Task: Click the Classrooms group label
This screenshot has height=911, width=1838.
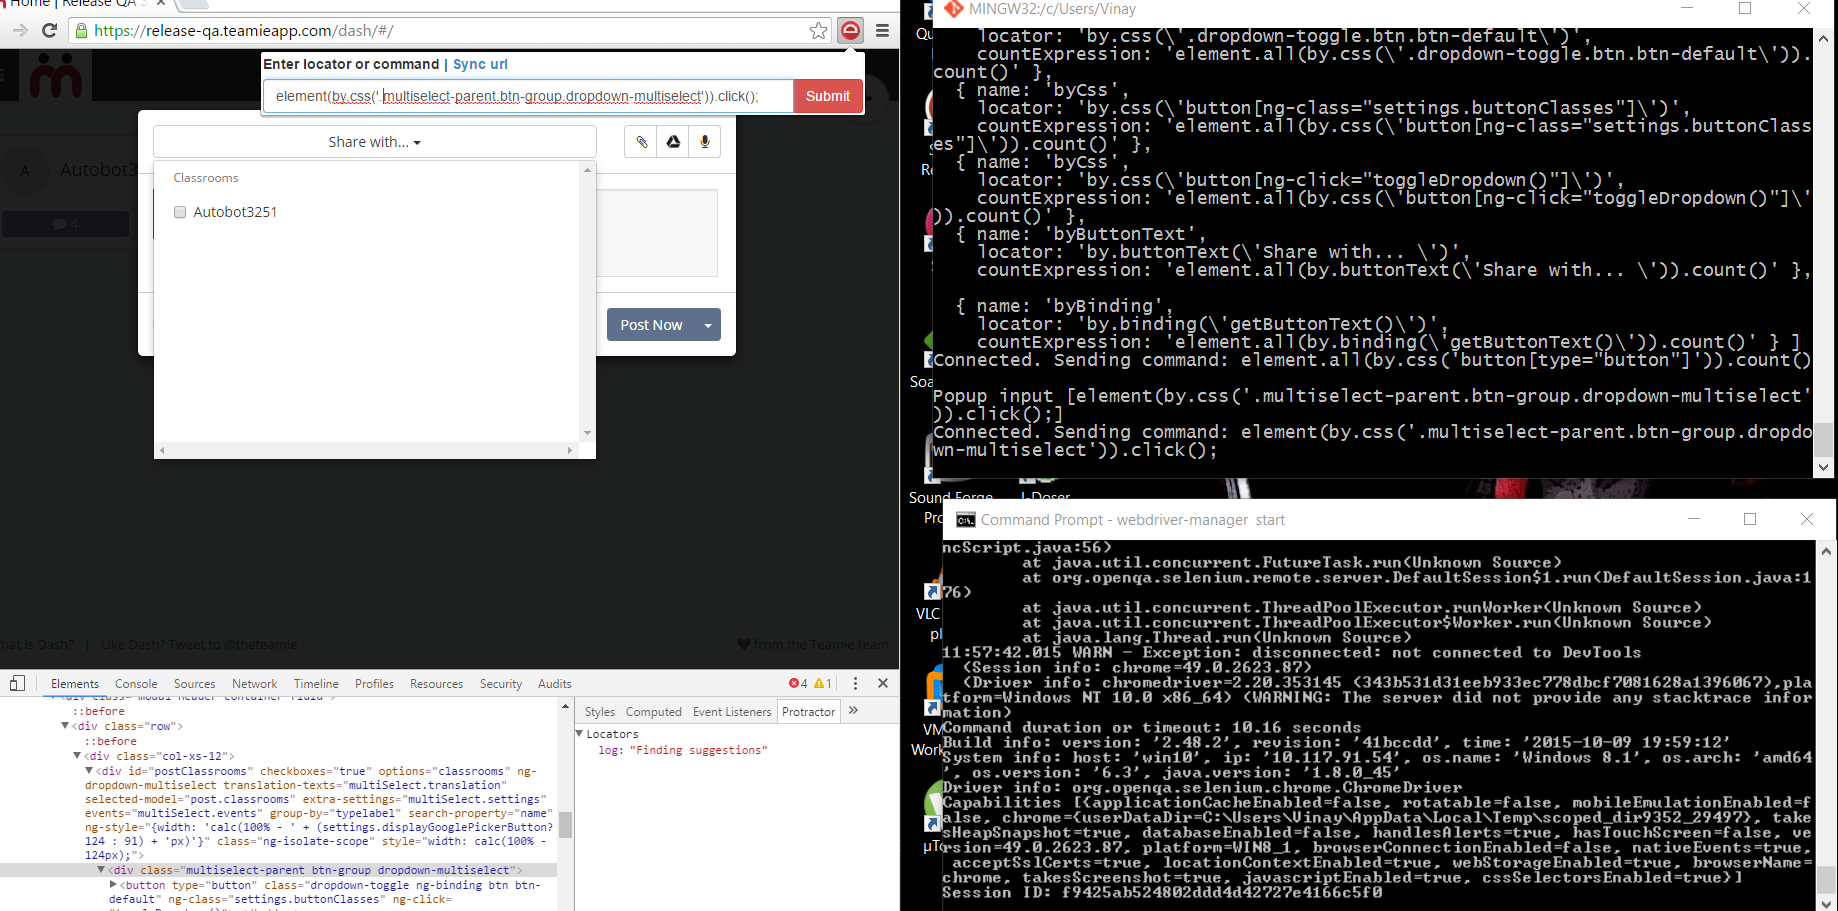Action: pyautogui.click(x=206, y=178)
